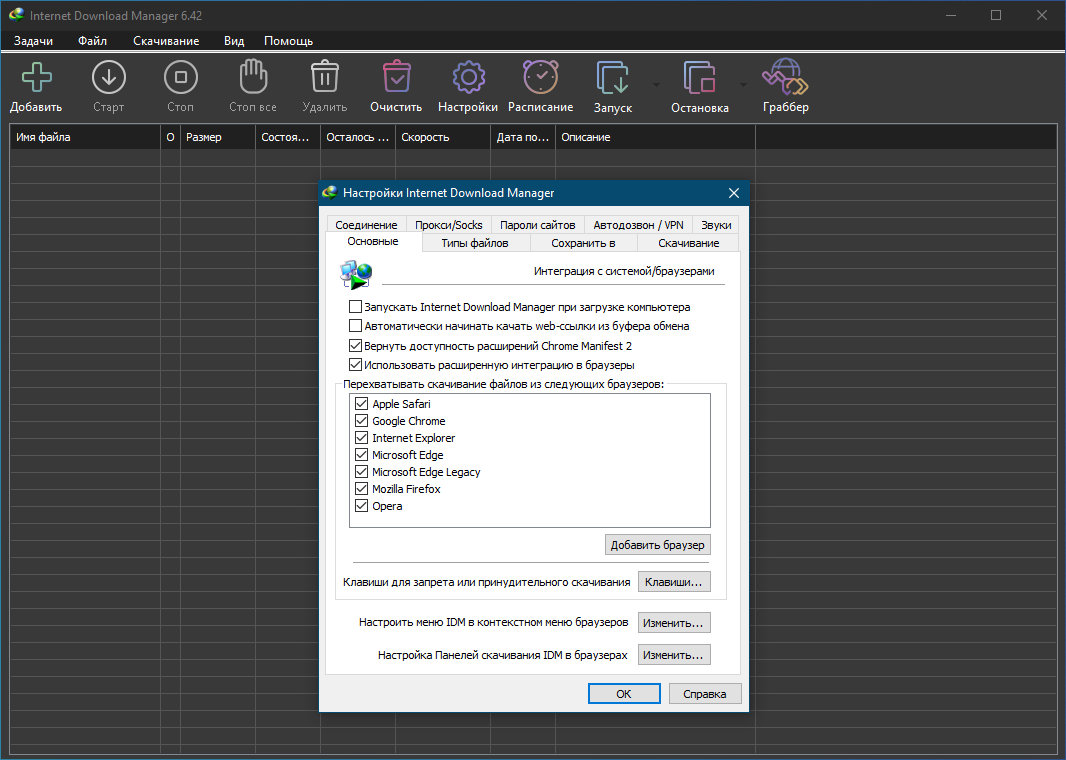Click the Остановка queue stop icon
Viewport: 1066px width, 760px height.
pyautogui.click(x=700, y=78)
